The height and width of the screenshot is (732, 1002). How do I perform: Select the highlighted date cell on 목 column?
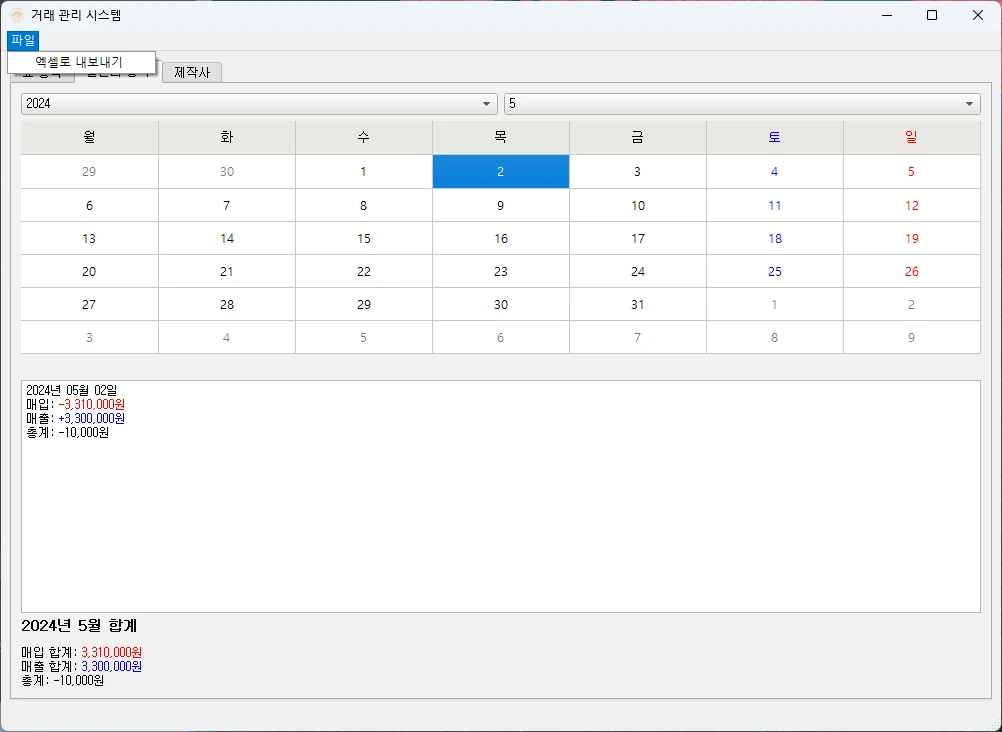pos(500,172)
